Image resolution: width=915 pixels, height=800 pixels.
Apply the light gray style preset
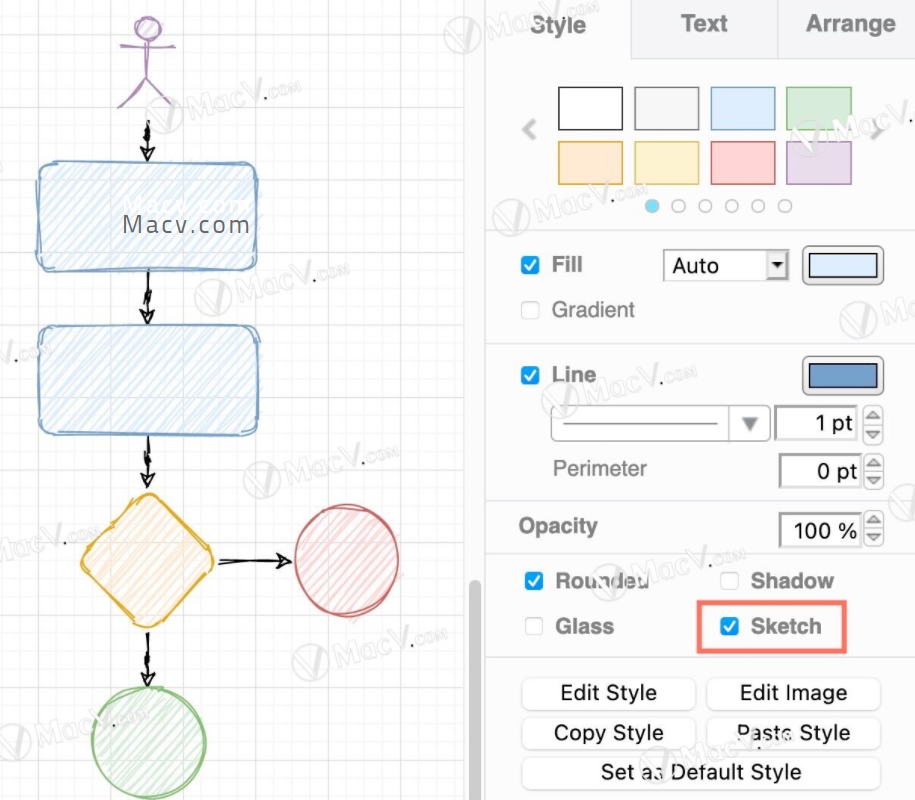pos(666,109)
